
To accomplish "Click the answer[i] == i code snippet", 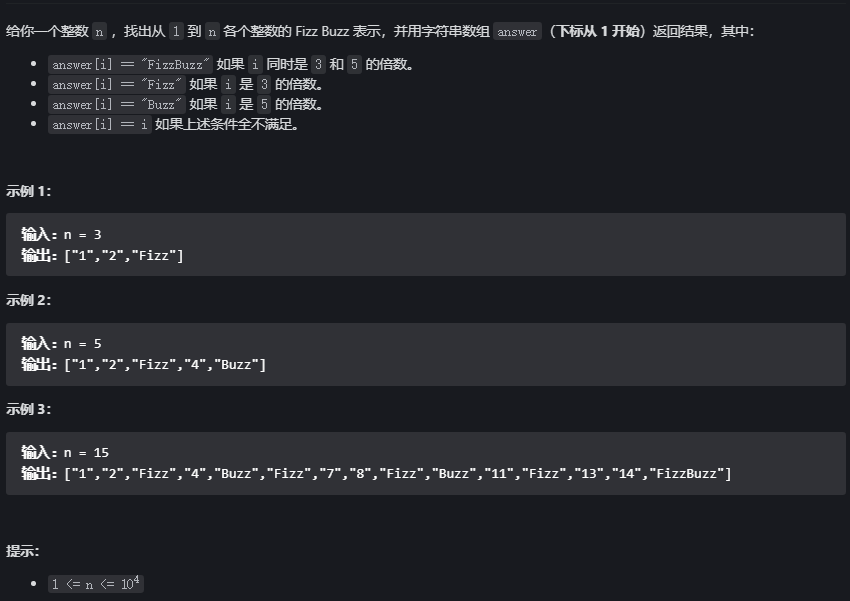I will pyautogui.click(x=100, y=125).
